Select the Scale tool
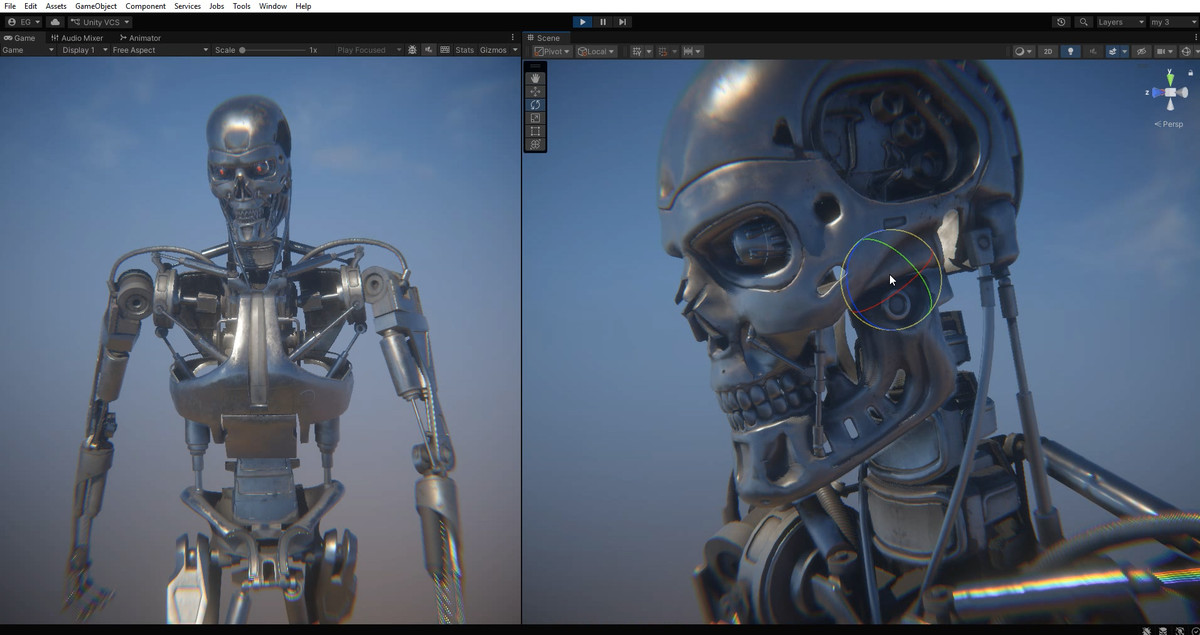The image size is (1200, 635). click(535, 118)
